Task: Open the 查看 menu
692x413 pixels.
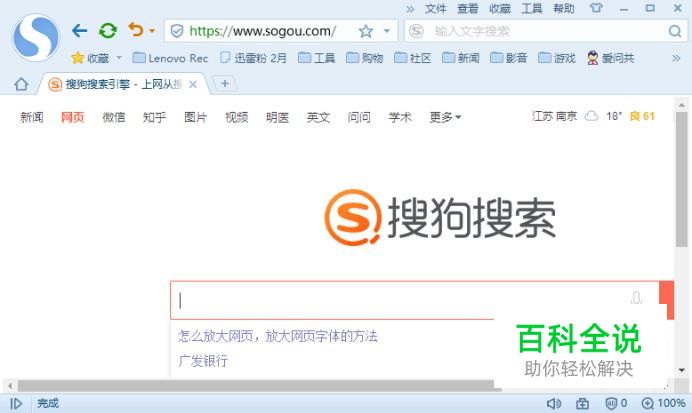Action: tap(467, 8)
